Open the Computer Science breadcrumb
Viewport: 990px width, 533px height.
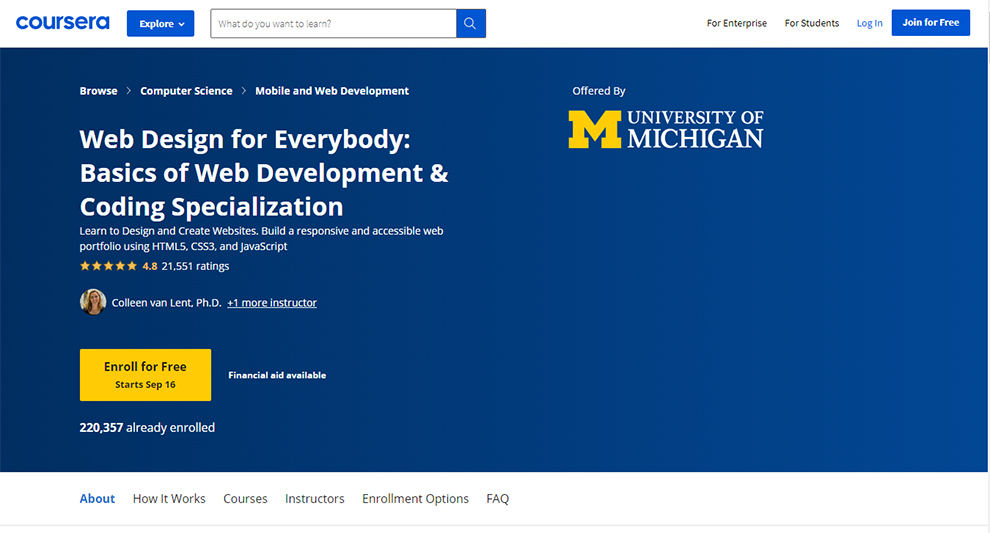pyautogui.click(x=186, y=91)
